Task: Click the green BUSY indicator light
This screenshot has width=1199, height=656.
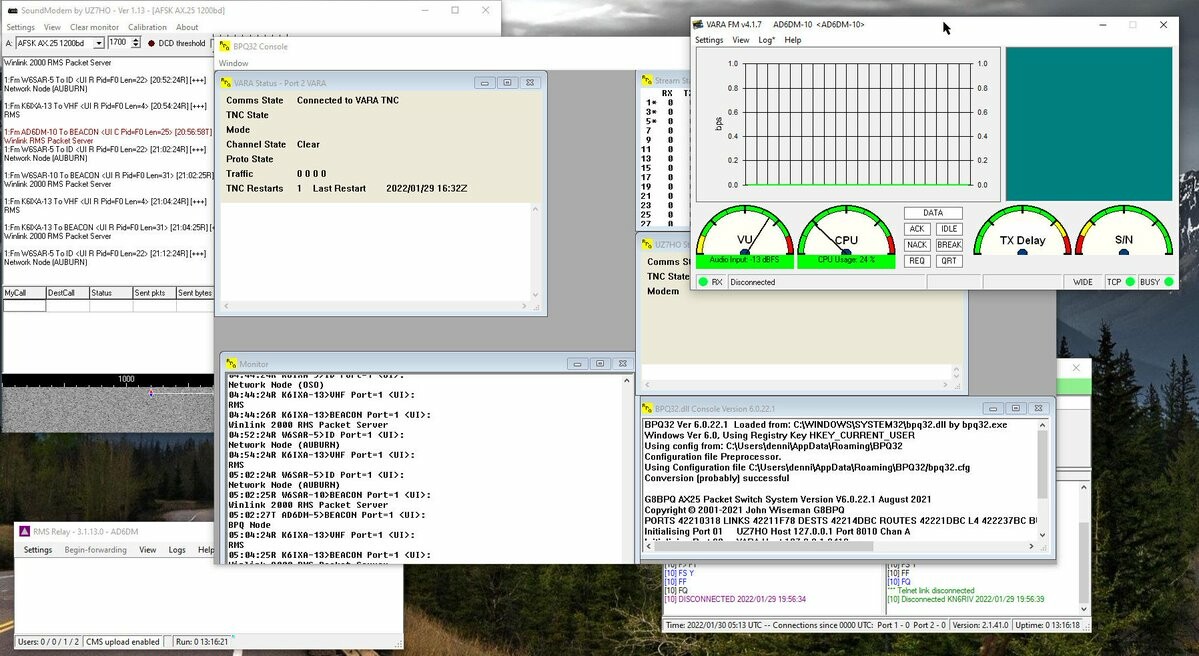Action: 1168,282
